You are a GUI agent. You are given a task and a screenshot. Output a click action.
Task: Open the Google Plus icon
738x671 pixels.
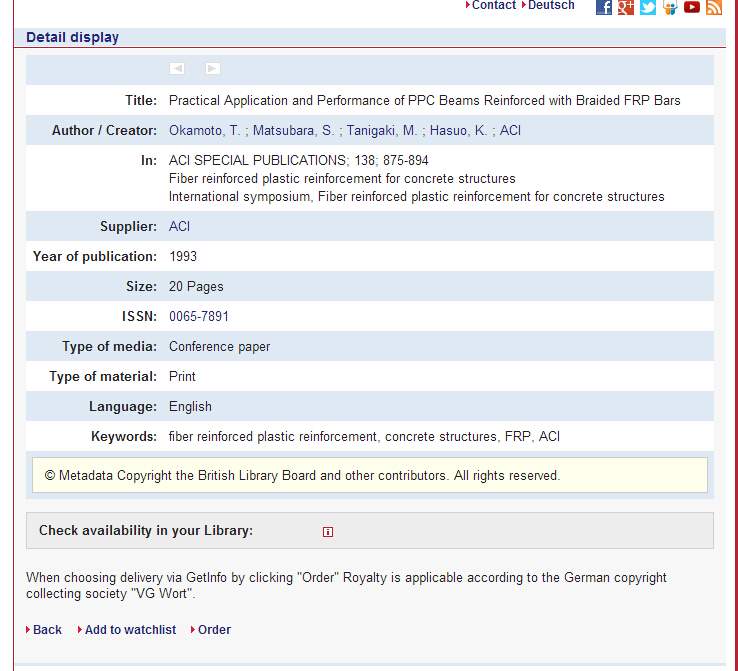[x=626, y=7]
